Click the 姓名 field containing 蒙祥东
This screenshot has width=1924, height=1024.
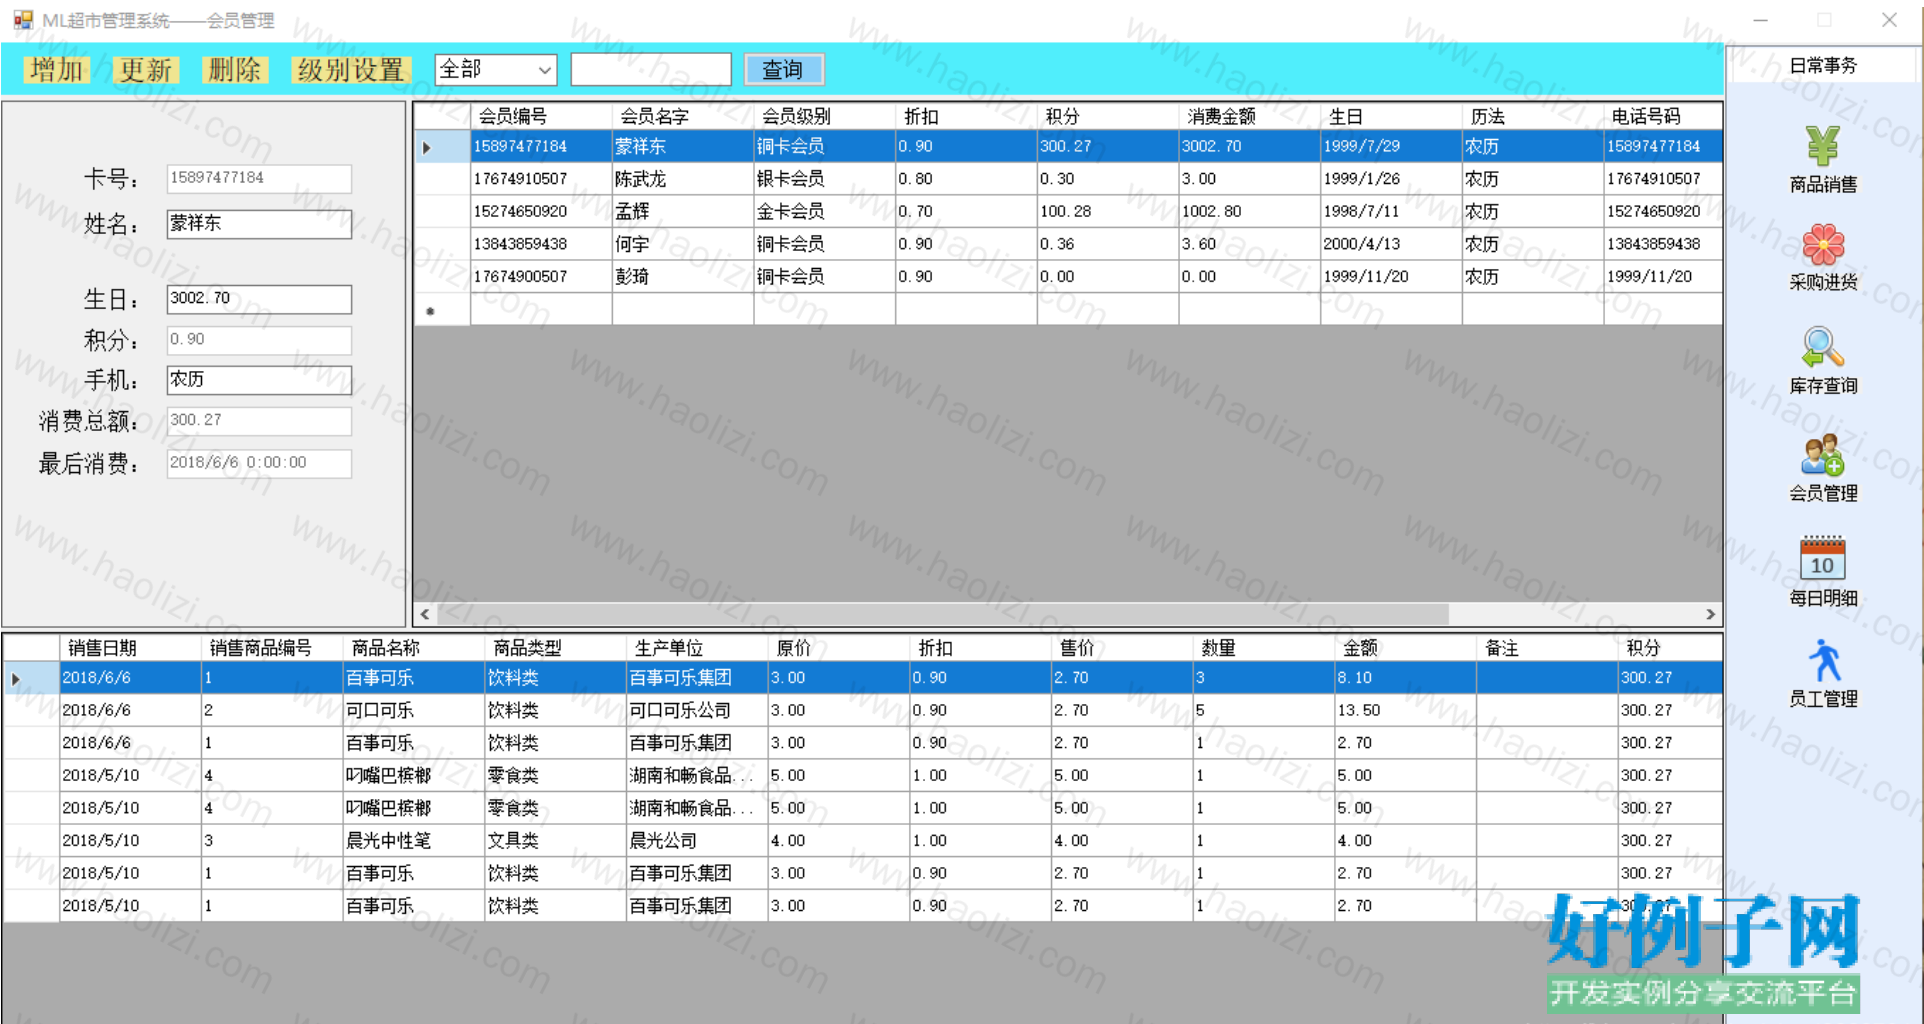(x=259, y=224)
